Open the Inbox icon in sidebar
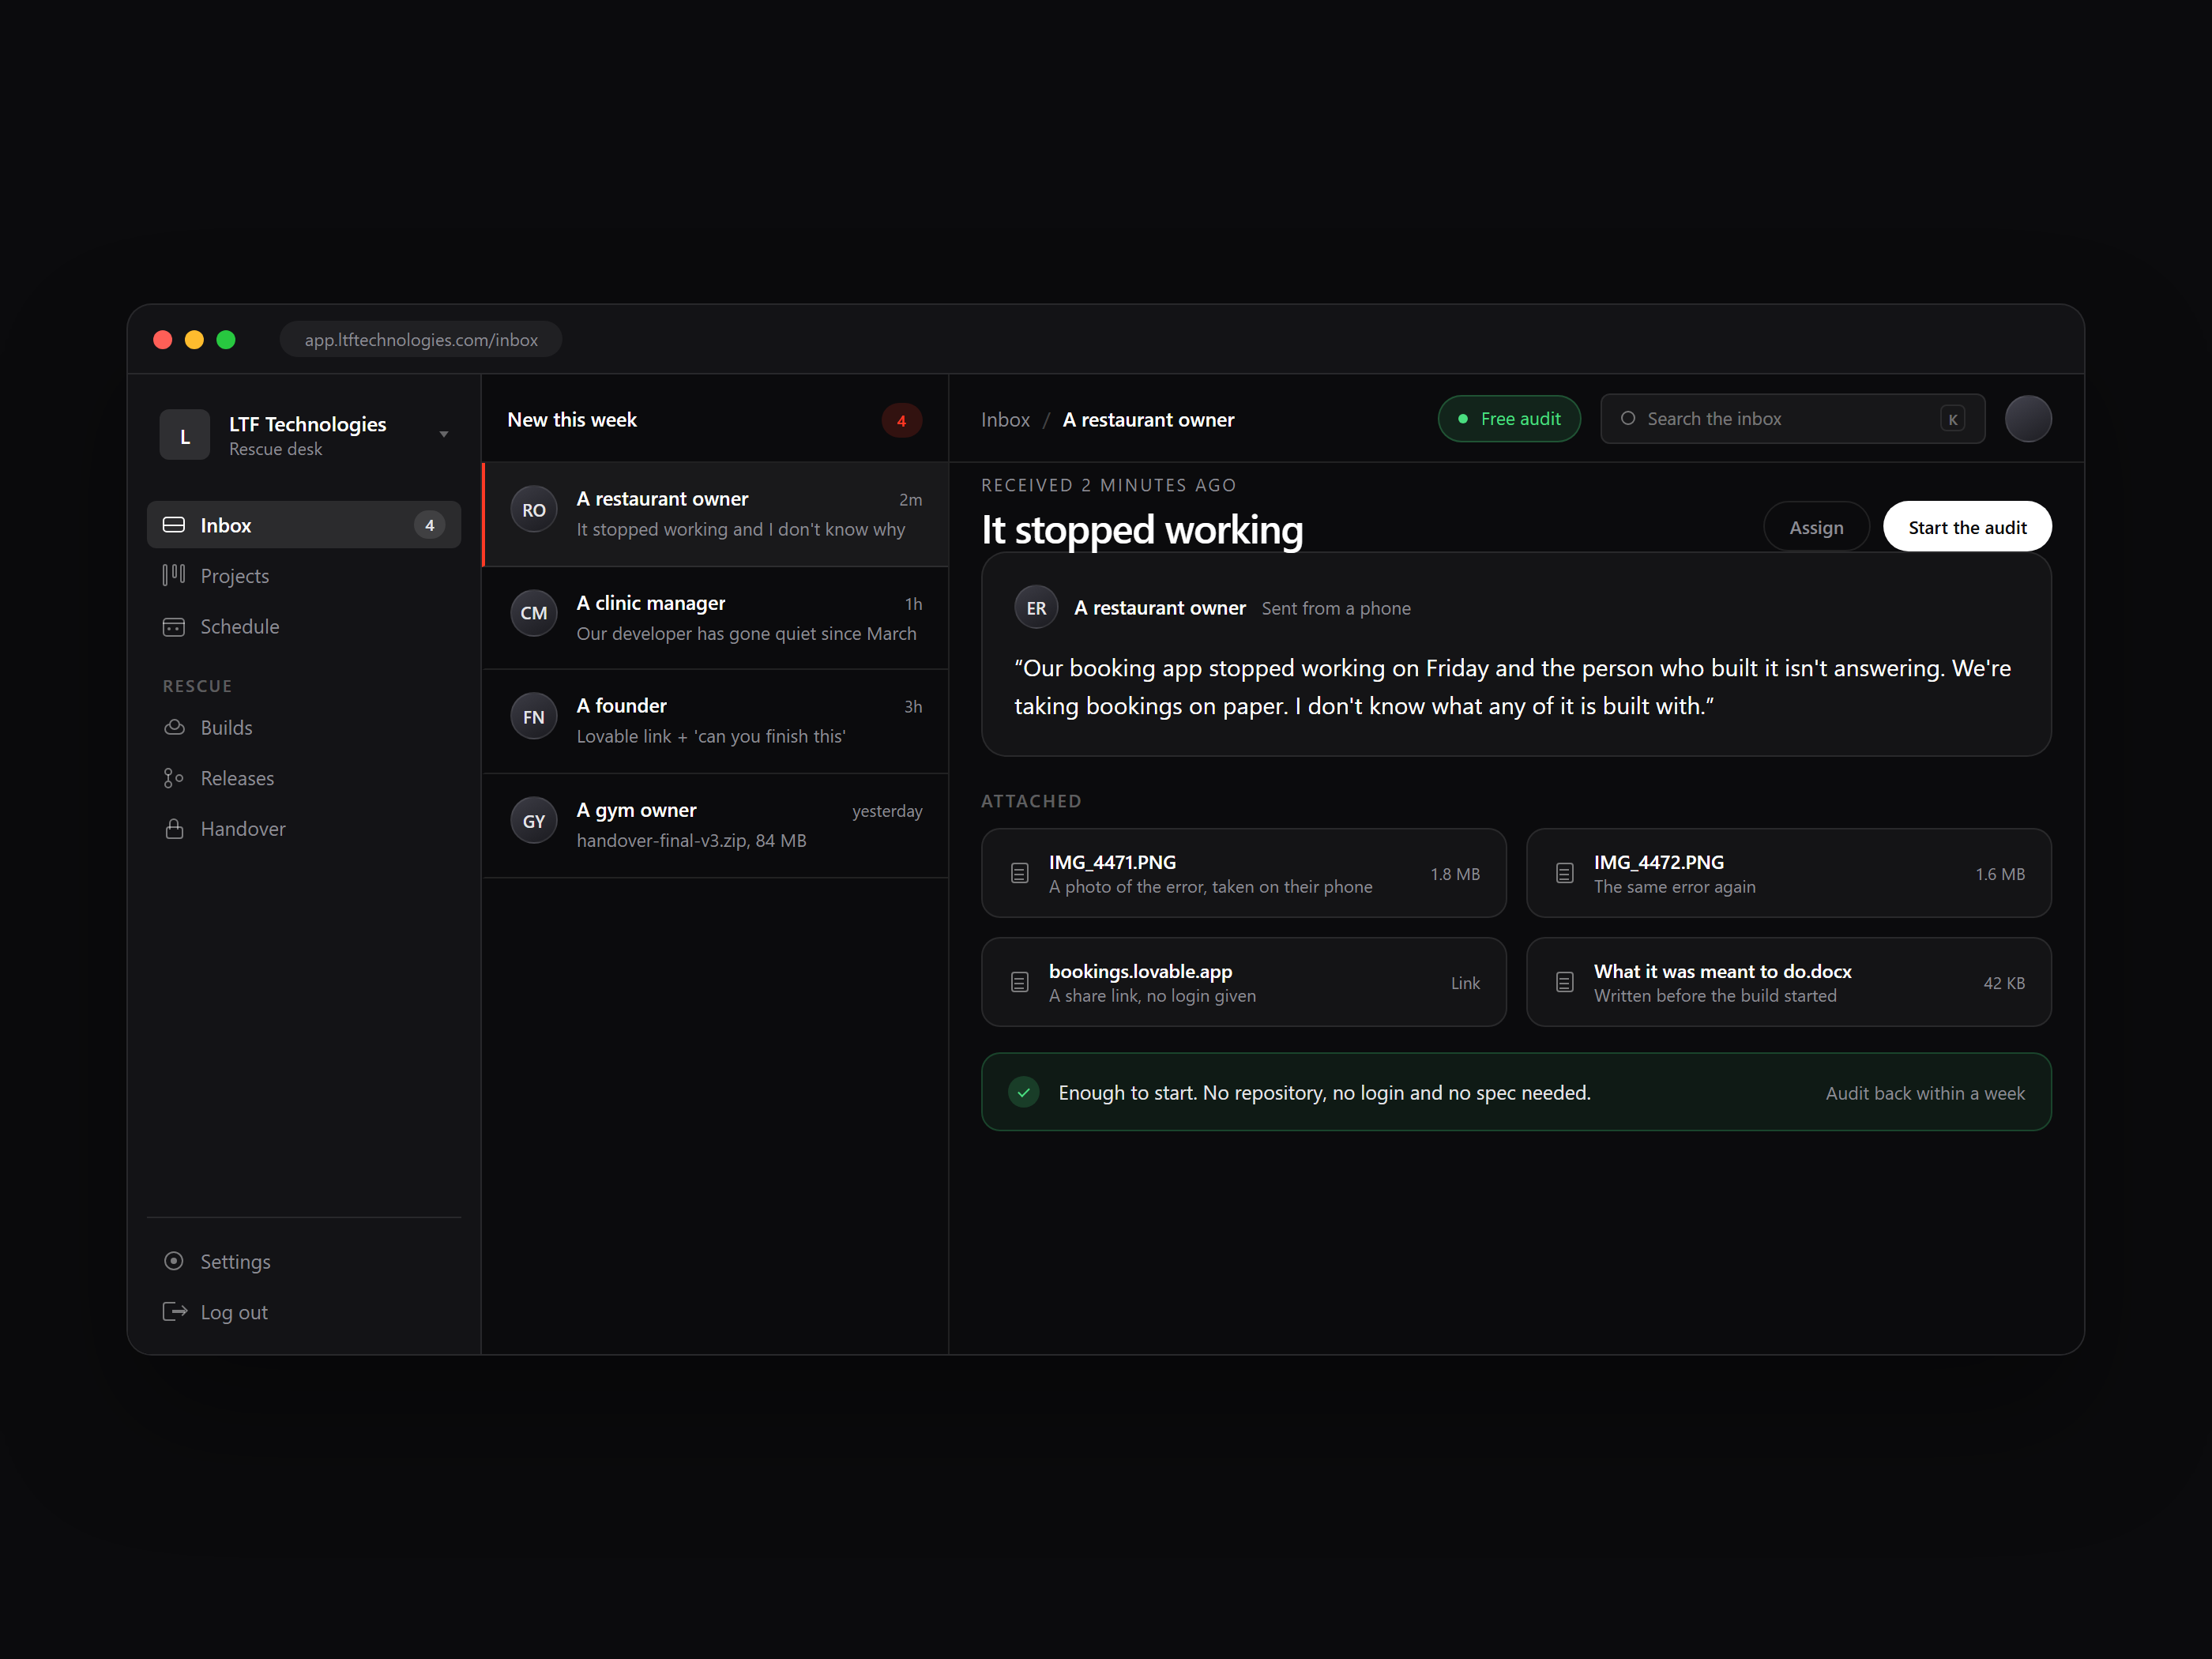The width and height of the screenshot is (2212, 1659). pyautogui.click(x=174, y=525)
